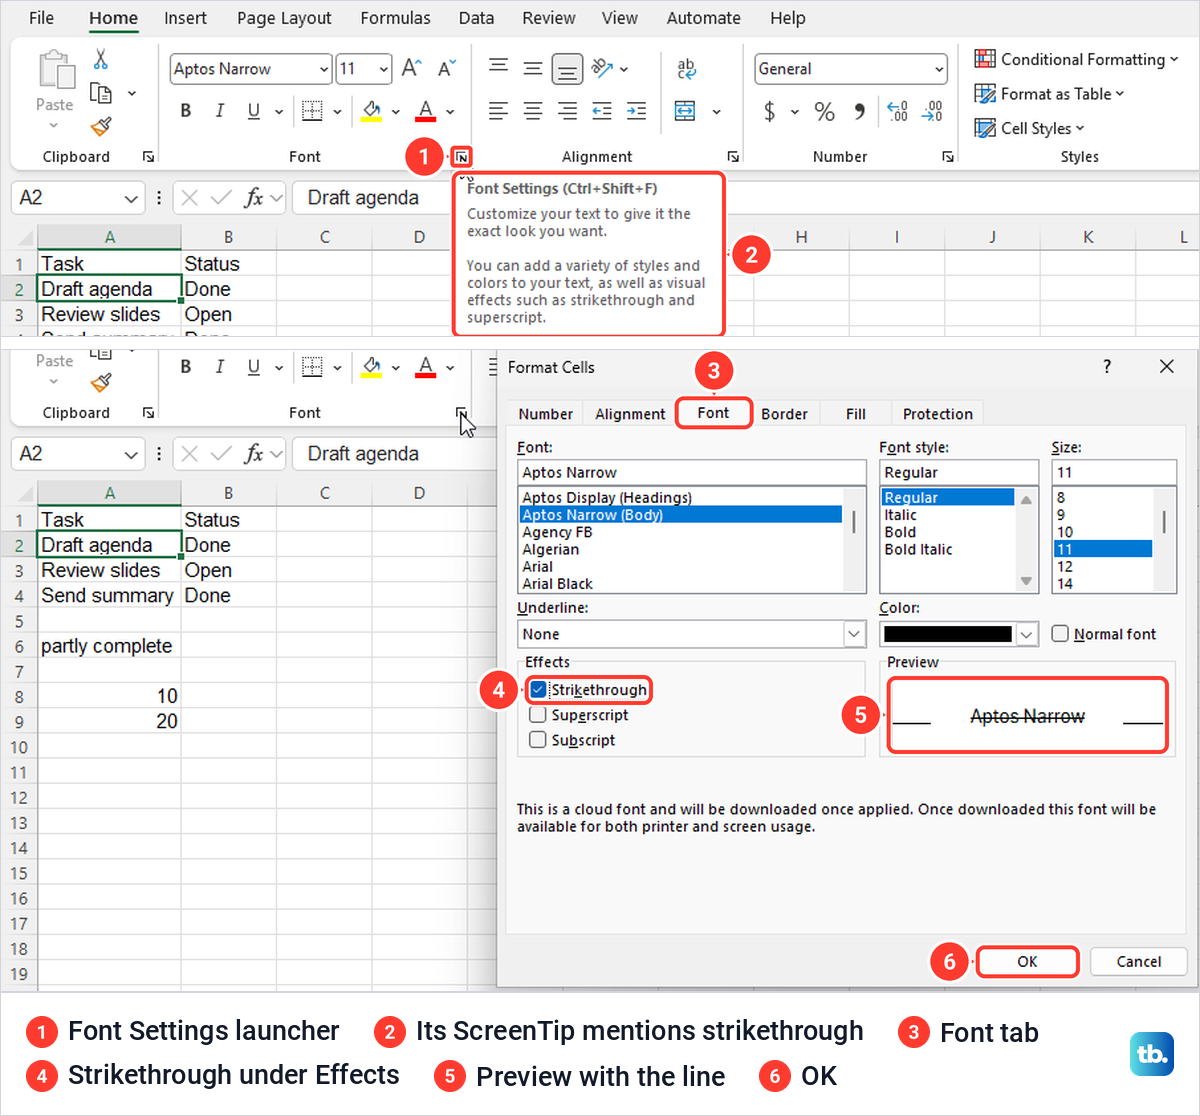The height and width of the screenshot is (1116, 1200).
Task: Click Increase Indent icon
Action: pyautogui.click(x=636, y=111)
